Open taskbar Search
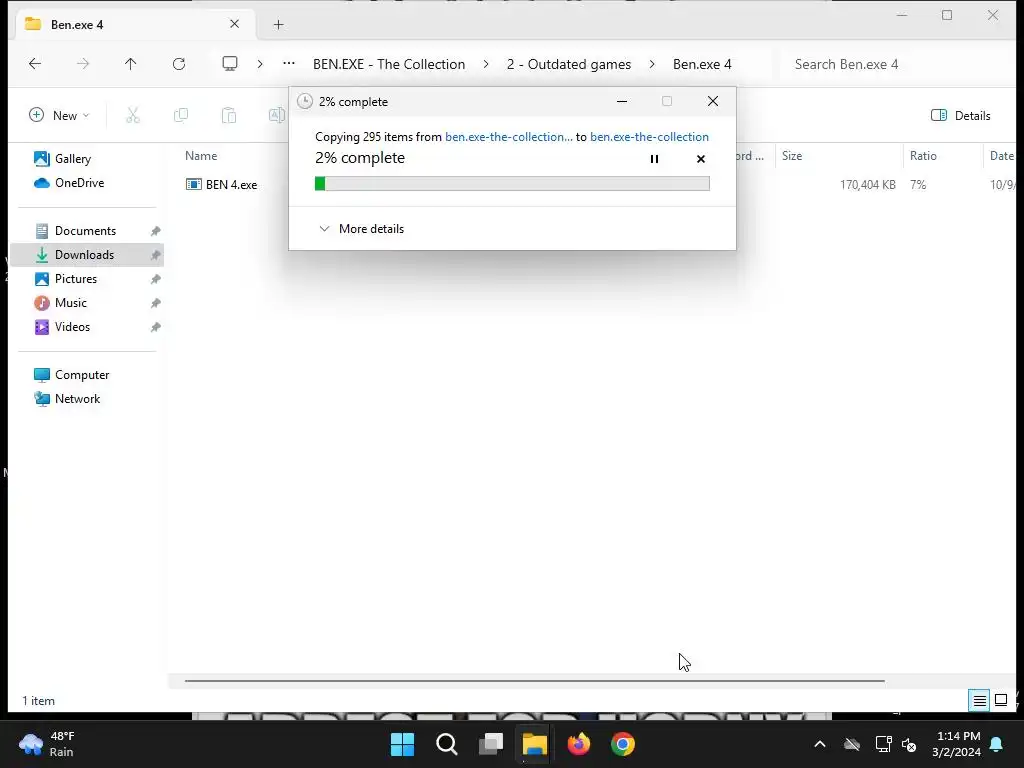Screen dimensions: 1024x768 click(447, 744)
